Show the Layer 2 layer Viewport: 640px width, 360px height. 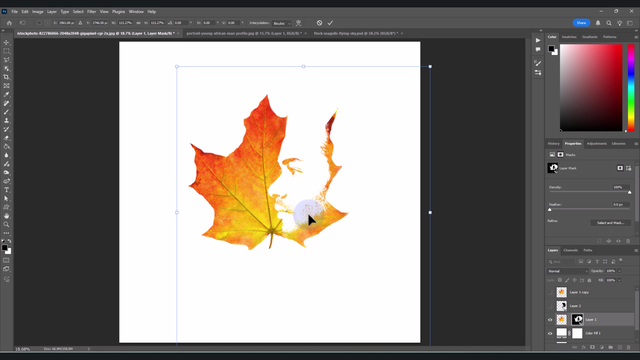(550, 306)
